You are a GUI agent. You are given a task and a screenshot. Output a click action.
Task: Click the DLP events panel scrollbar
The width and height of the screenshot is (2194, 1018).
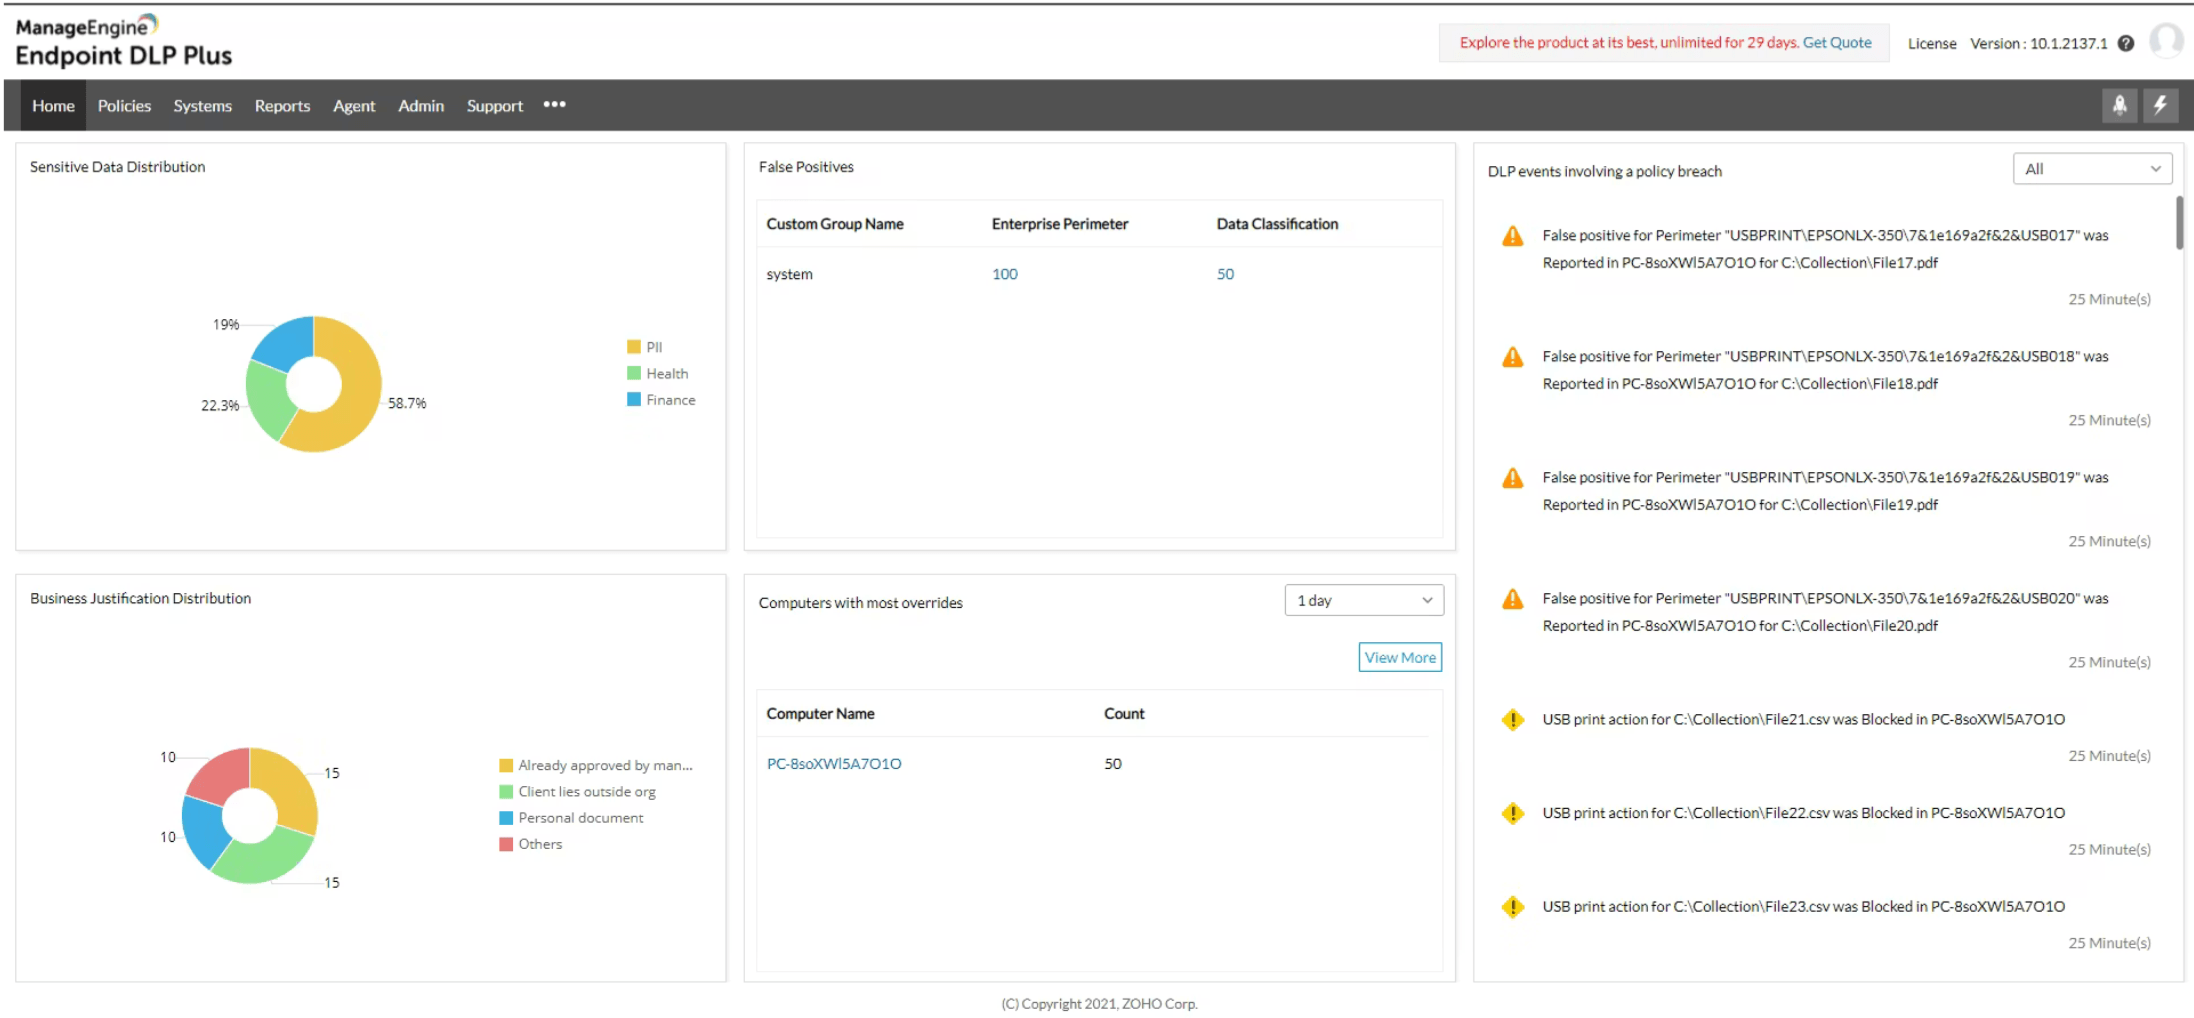2179,222
